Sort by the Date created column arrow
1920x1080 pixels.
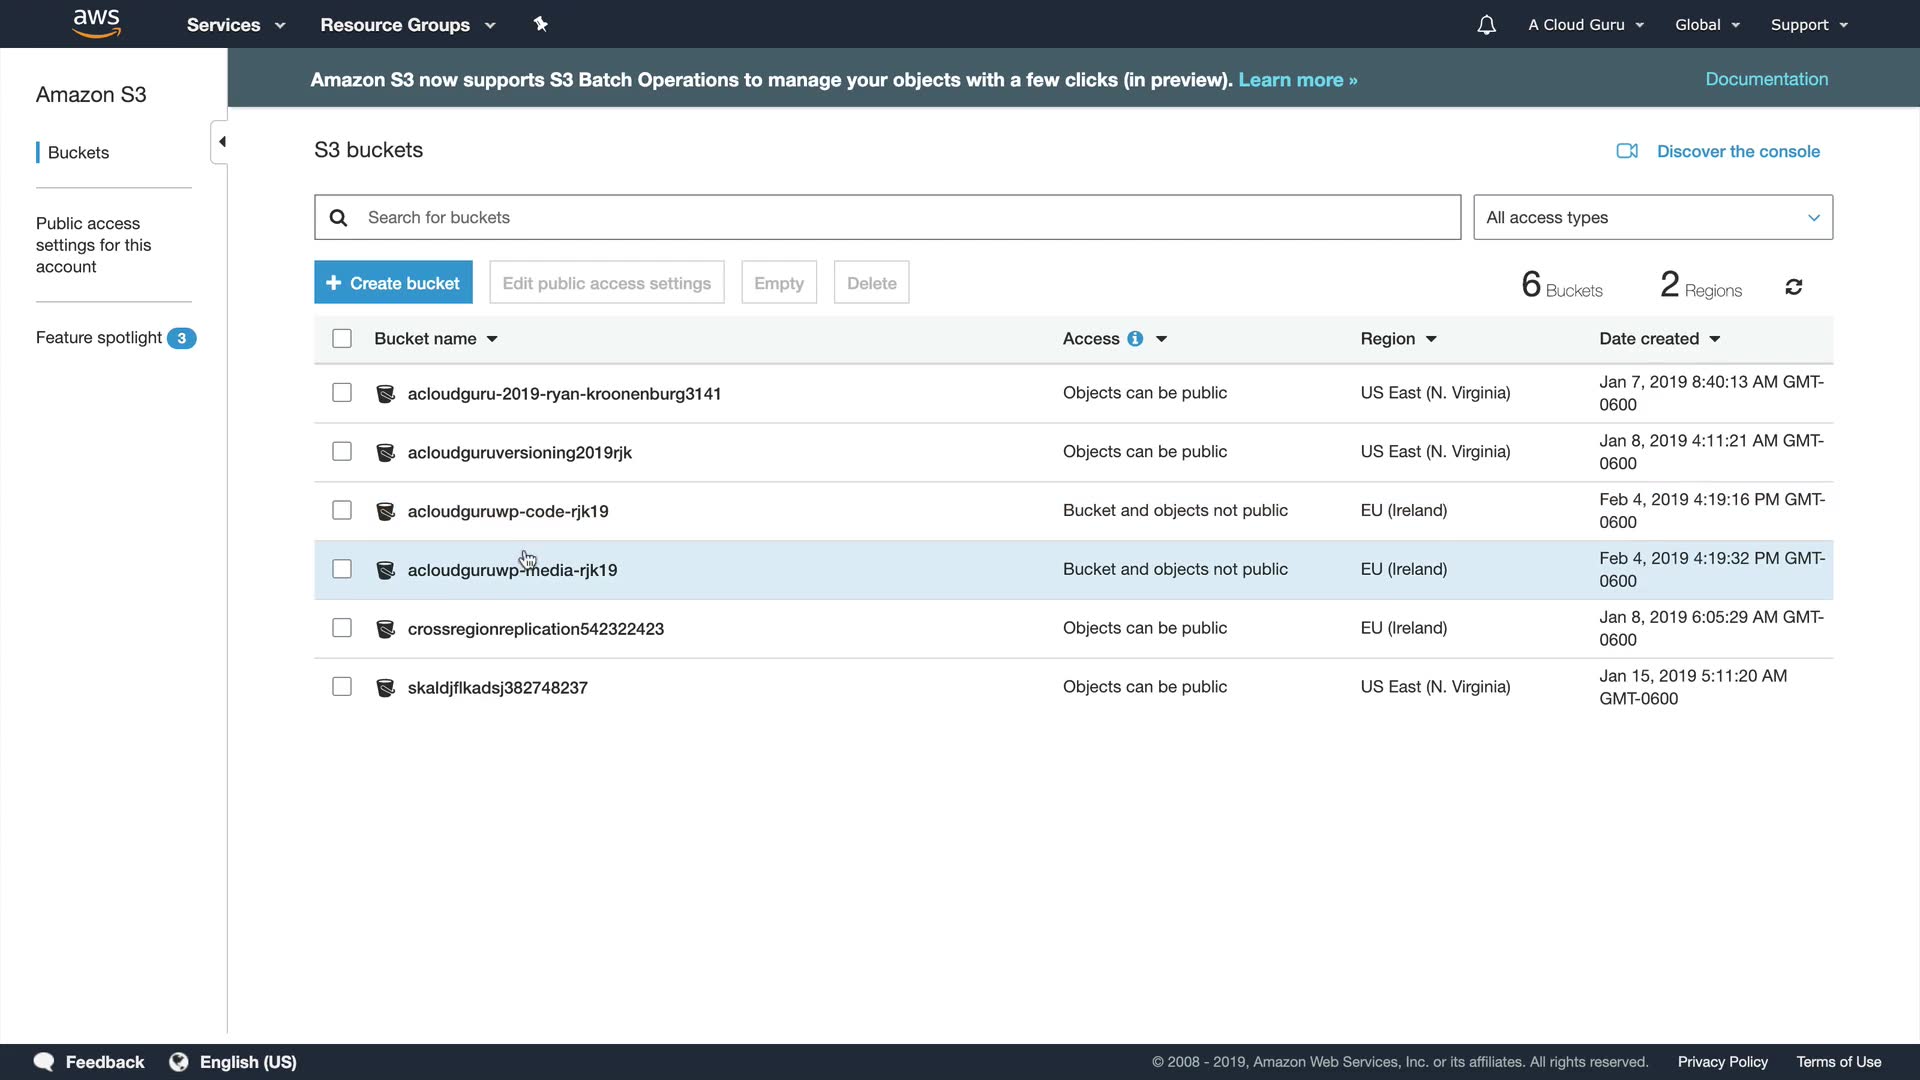click(x=1715, y=339)
